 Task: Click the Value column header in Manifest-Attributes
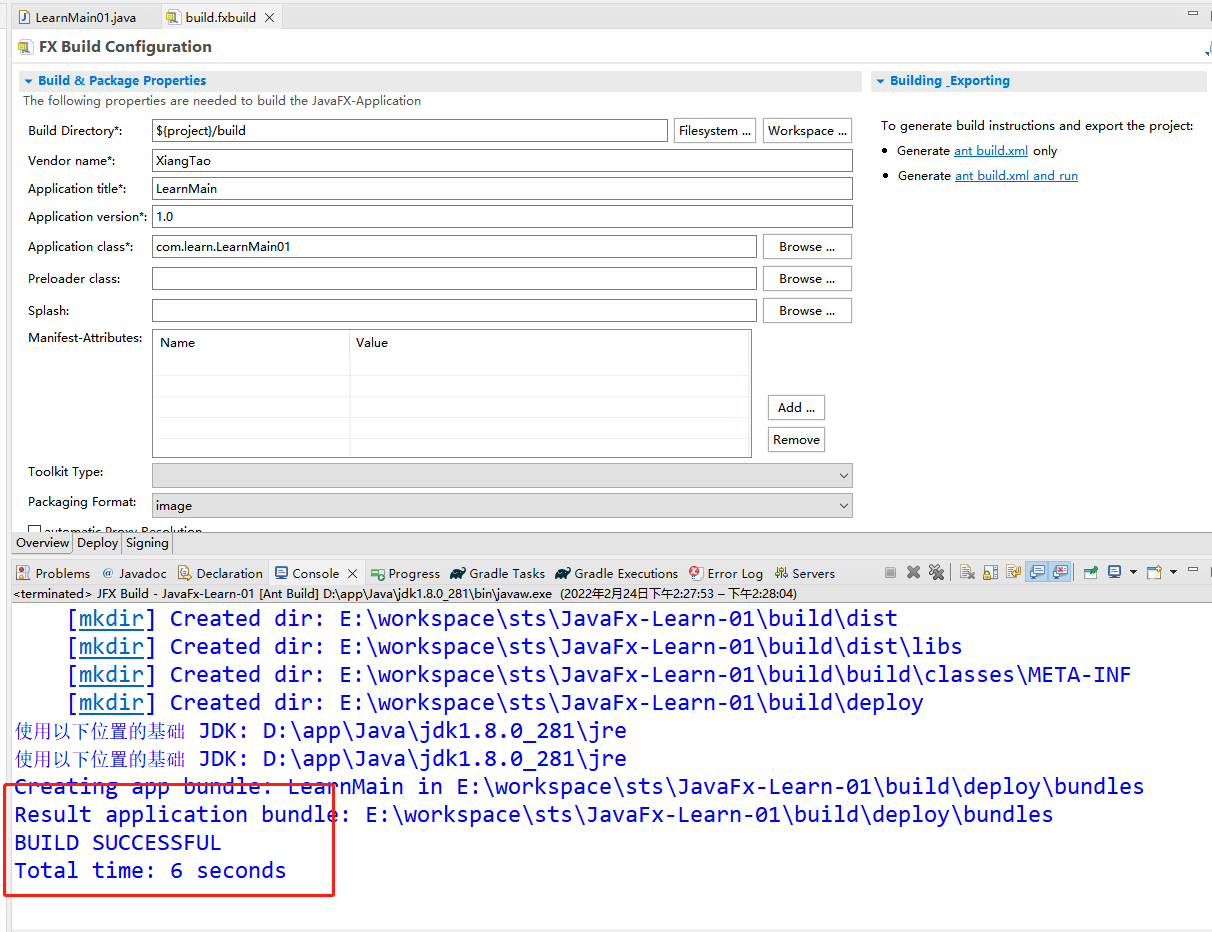coord(550,342)
